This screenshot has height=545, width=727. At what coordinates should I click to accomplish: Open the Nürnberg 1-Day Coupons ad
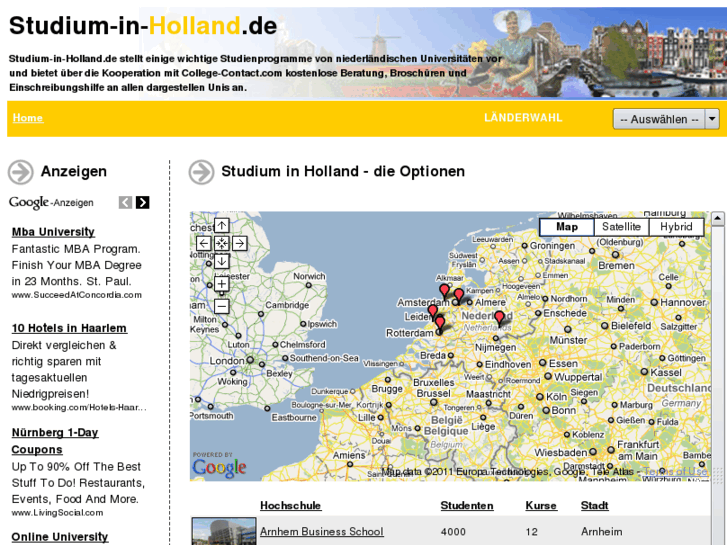(x=55, y=441)
